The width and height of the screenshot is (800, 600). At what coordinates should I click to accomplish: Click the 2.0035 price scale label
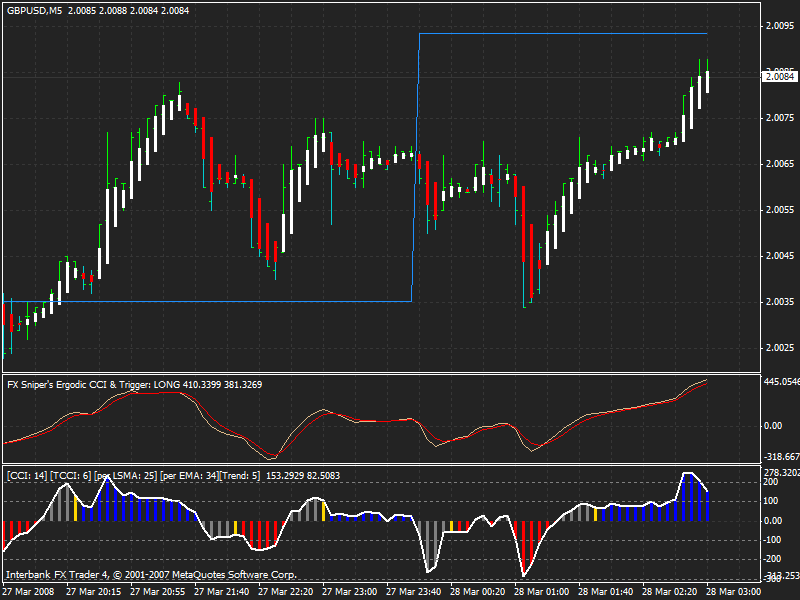pyautogui.click(x=780, y=302)
